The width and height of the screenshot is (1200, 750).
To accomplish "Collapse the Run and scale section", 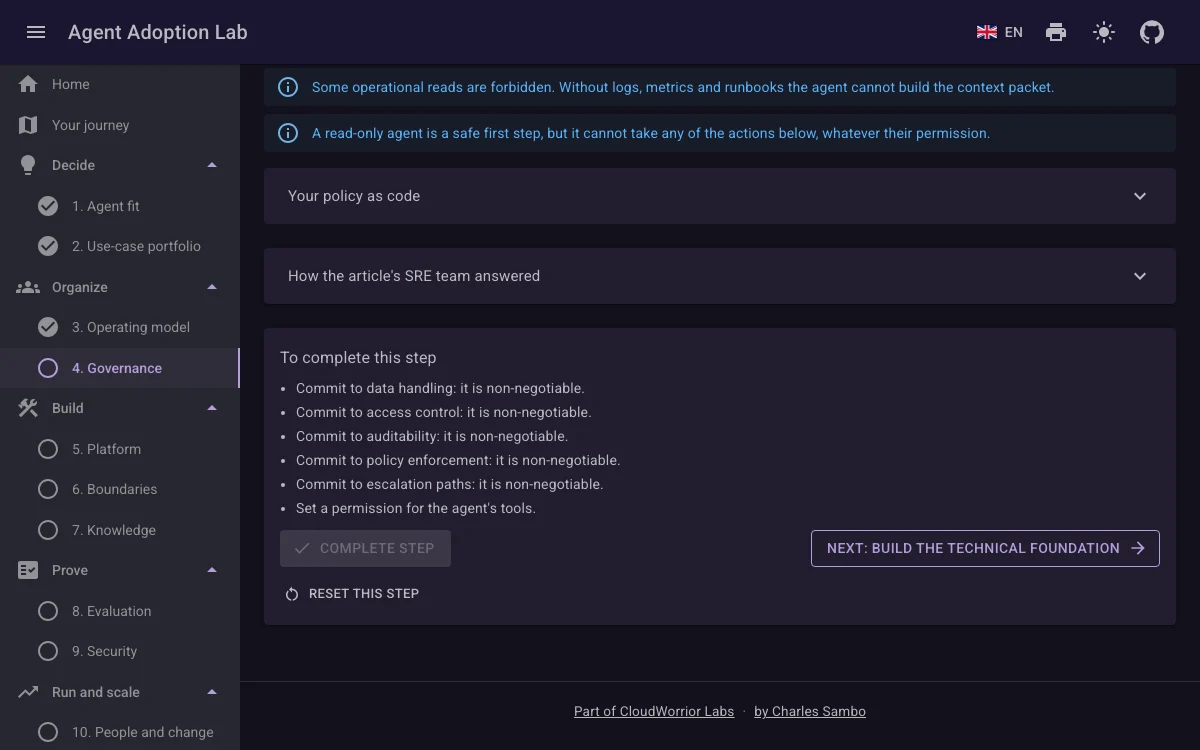I will 212,692.
